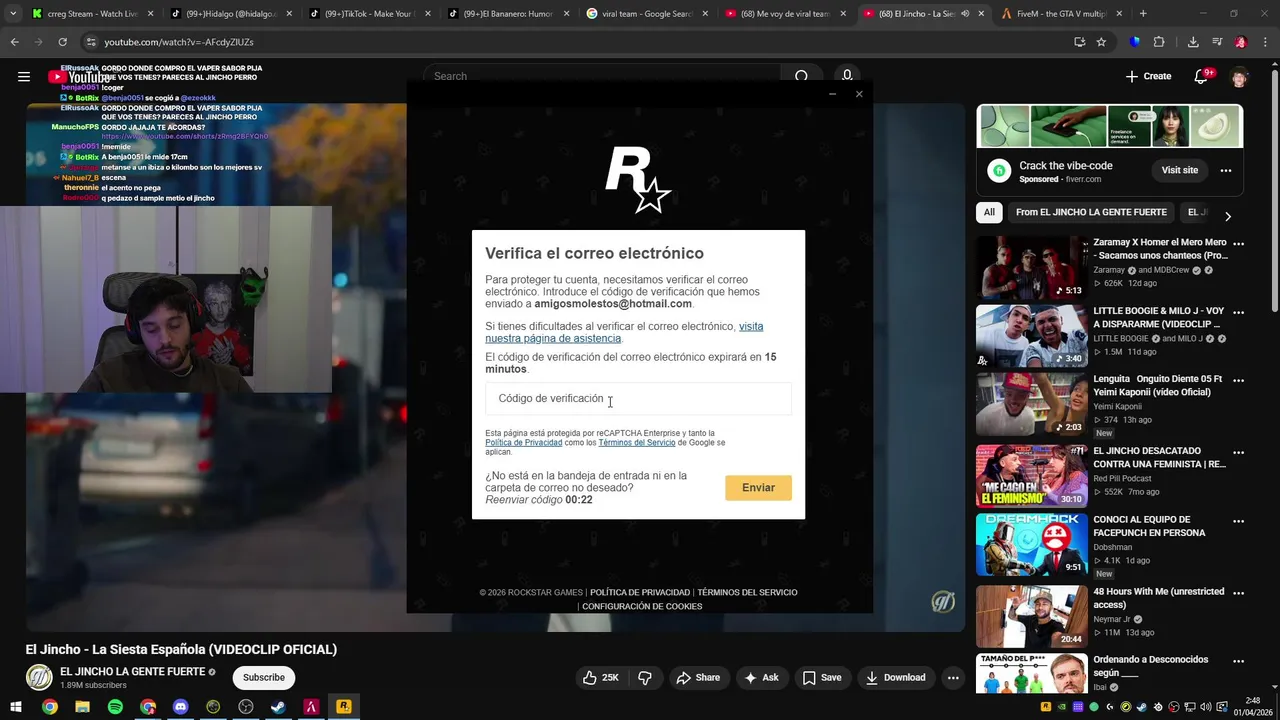Open options for 48 Hours With Me video
The width and height of the screenshot is (1280, 720).
(1238, 592)
